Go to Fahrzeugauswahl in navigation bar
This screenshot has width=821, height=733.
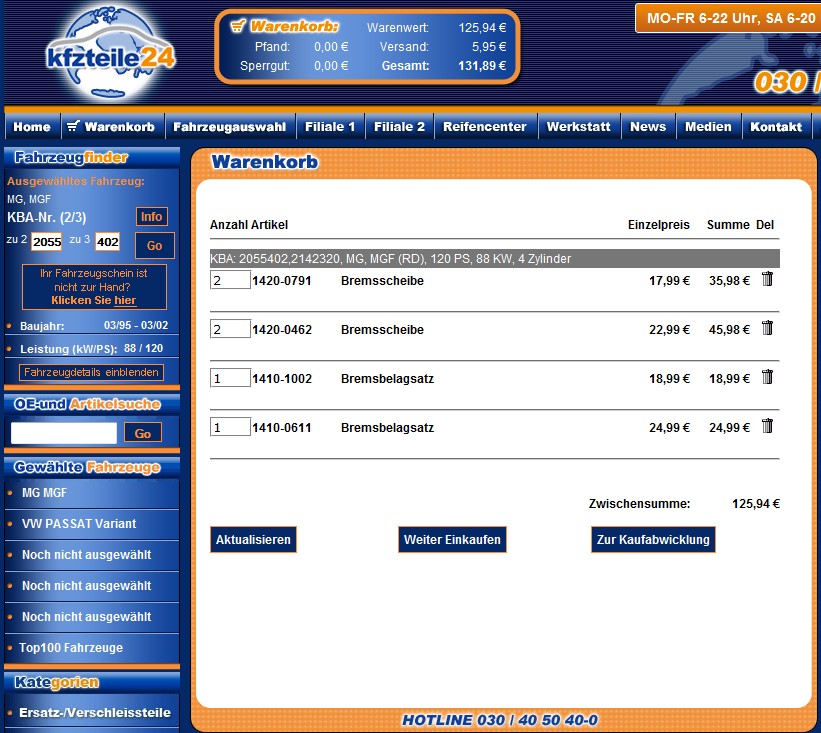(229, 127)
